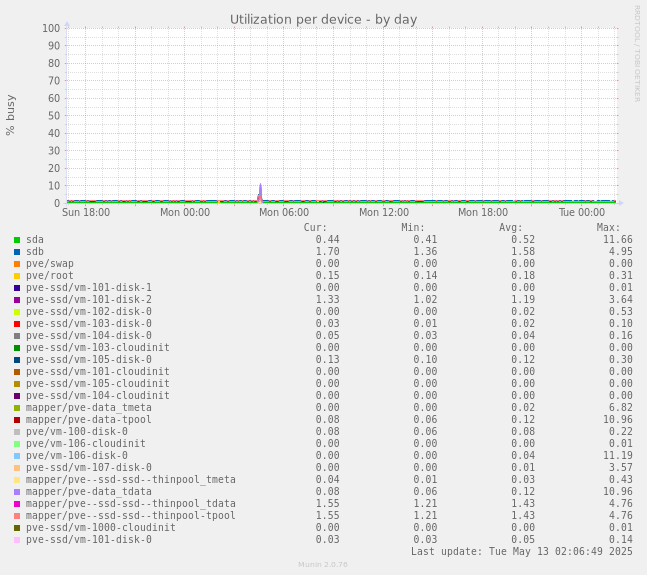Click the Max: column header
Viewport: 647px width, 575px height.
pyautogui.click(x=608, y=228)
